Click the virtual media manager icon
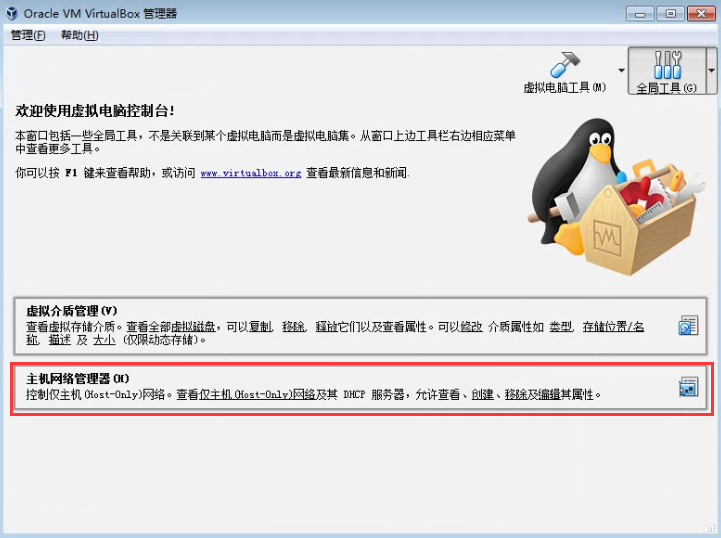Screen dimensions: 721x538 coord(688,326)
